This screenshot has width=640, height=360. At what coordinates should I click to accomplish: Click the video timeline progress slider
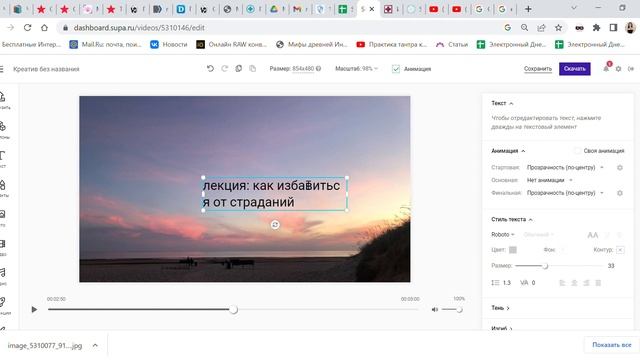(233, 309)
